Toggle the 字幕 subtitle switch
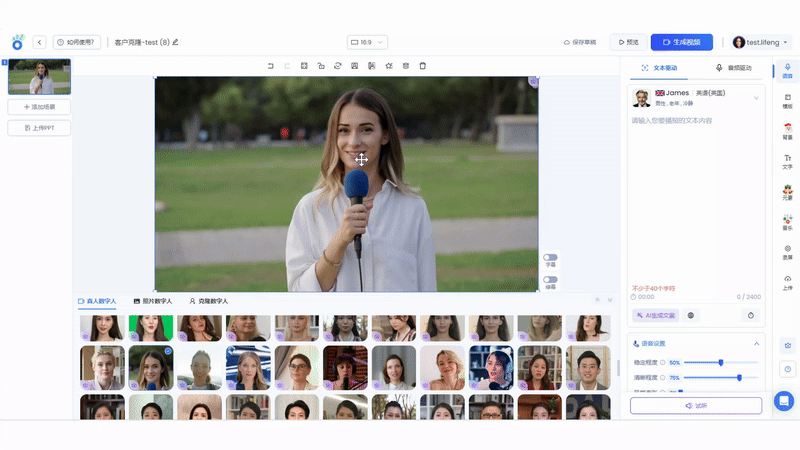 click(550, 258)
